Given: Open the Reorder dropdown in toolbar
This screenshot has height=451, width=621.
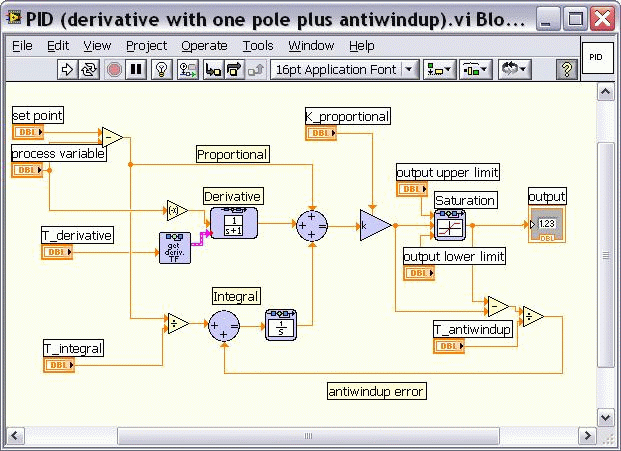Looking at the screenshot, I should pos(514,69).
